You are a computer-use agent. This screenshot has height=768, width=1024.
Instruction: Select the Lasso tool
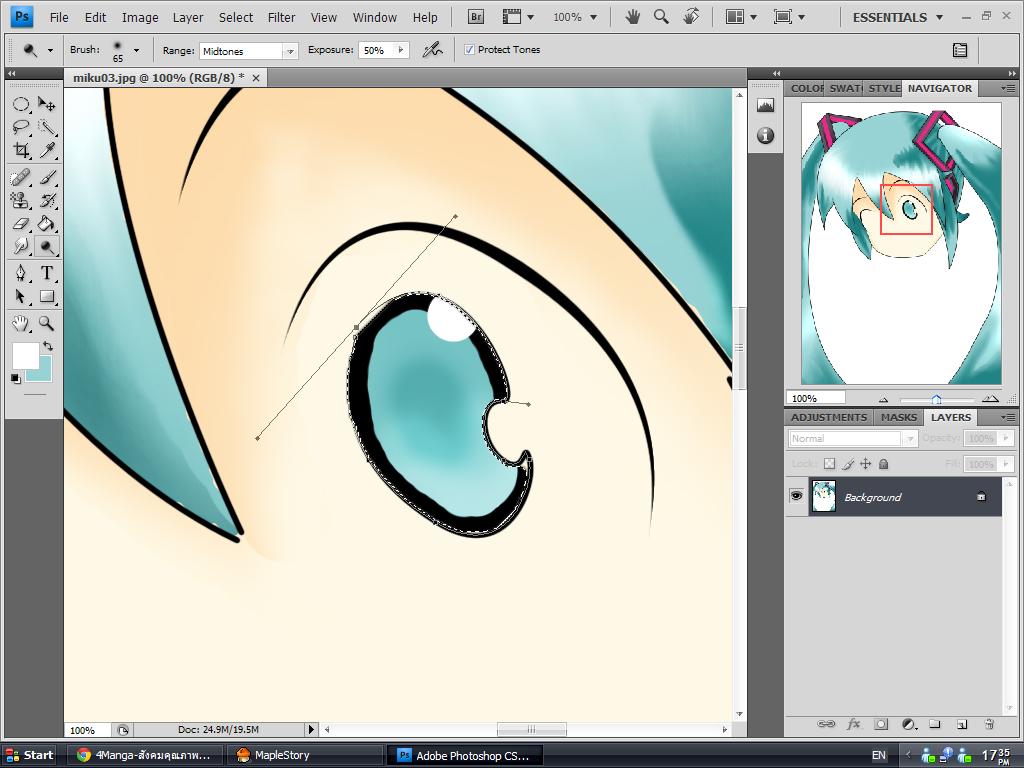21,127
